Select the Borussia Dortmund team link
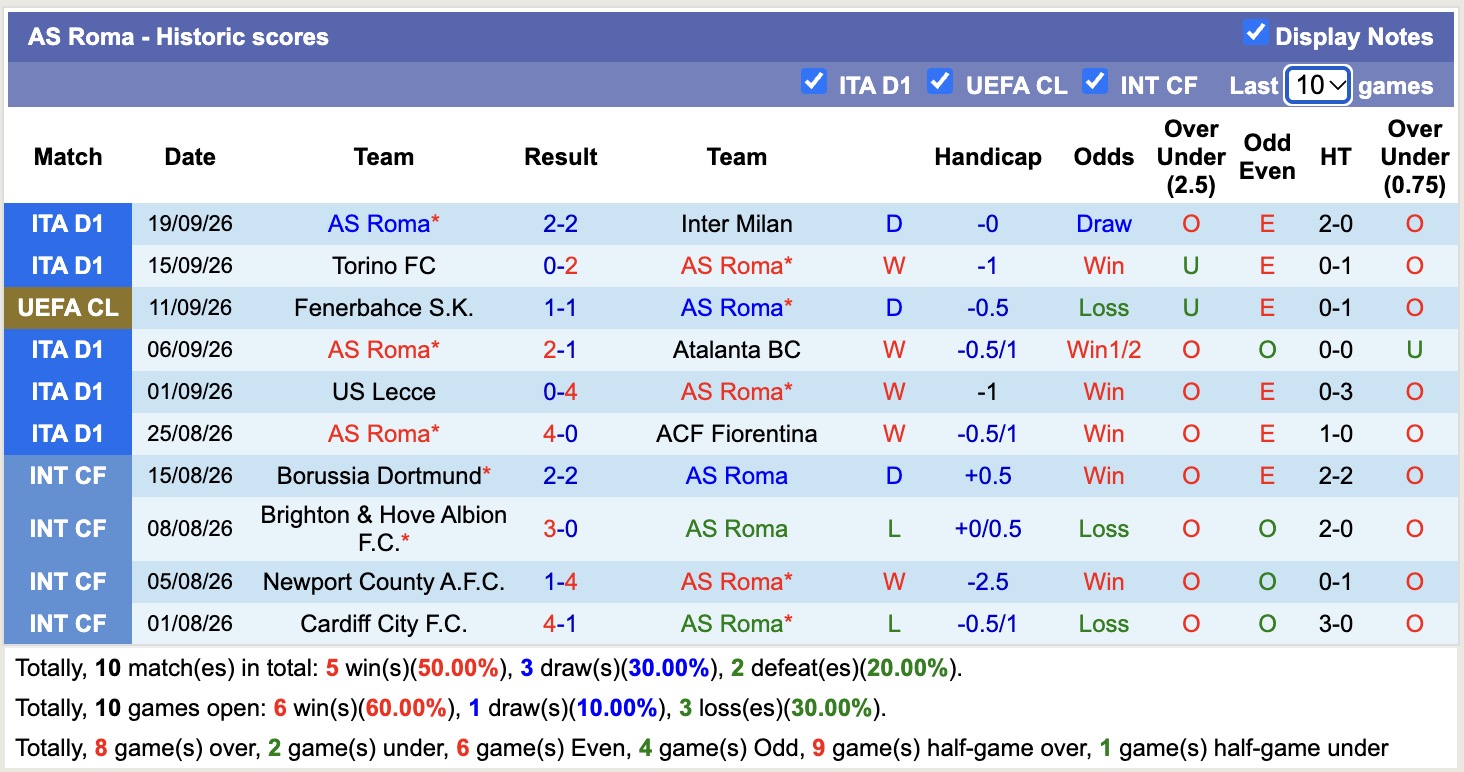Viewport: 1464px width, 772px height. click(379, 476)
